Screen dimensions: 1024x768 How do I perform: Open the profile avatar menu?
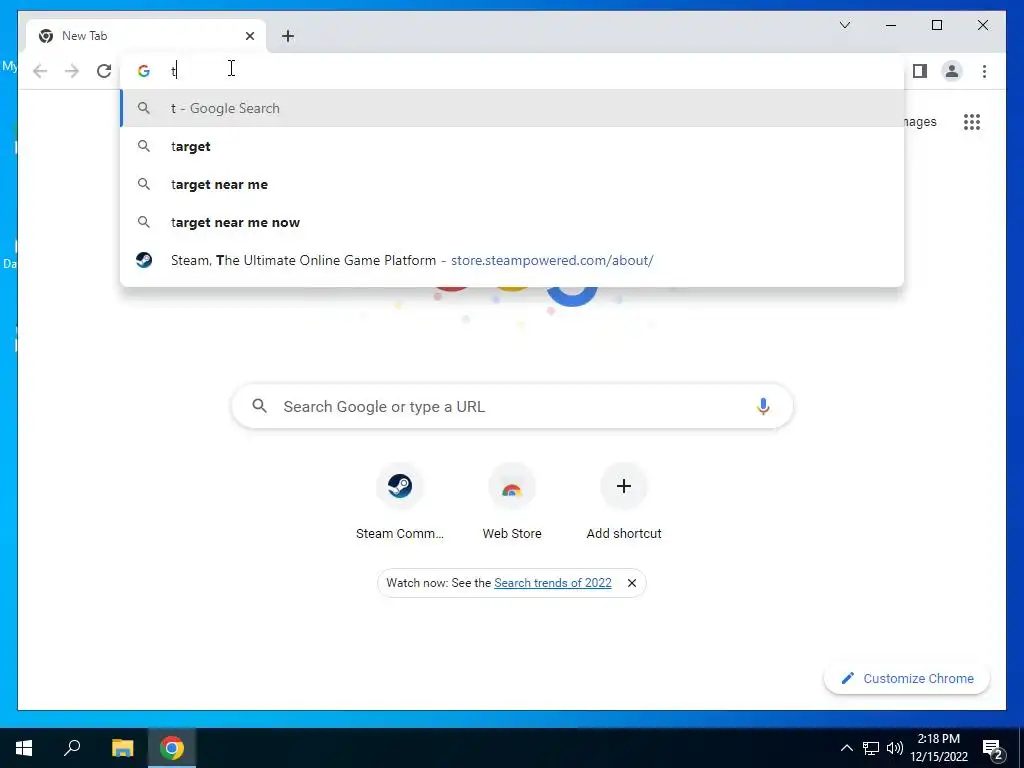[952, 71]
